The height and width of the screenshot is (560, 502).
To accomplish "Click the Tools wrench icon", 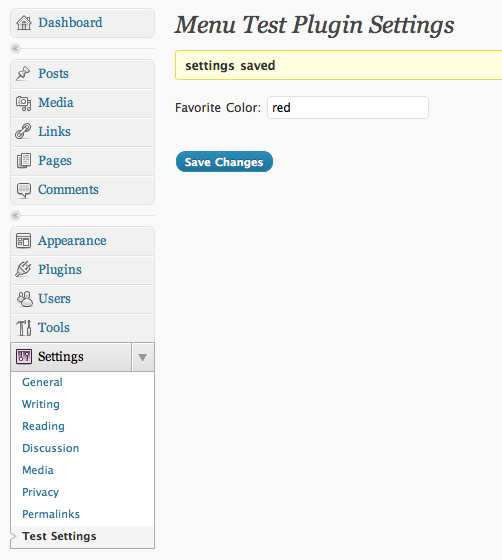I will click(24, 328).
